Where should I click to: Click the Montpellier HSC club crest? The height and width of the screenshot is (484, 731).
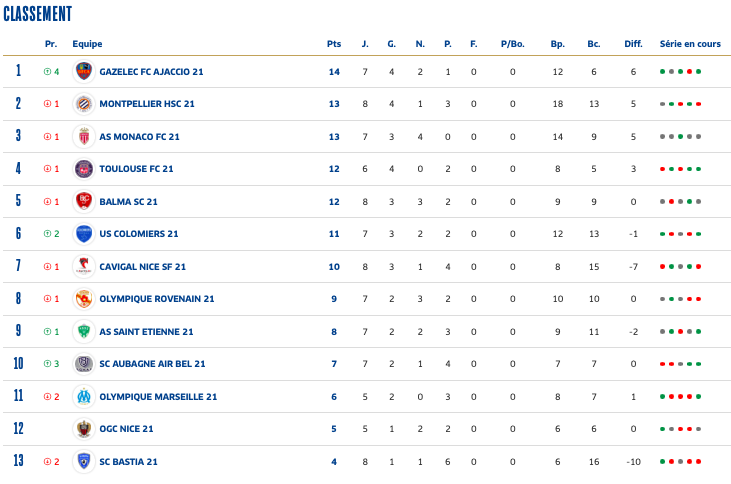pyautogui.click(x=84, y=104)
